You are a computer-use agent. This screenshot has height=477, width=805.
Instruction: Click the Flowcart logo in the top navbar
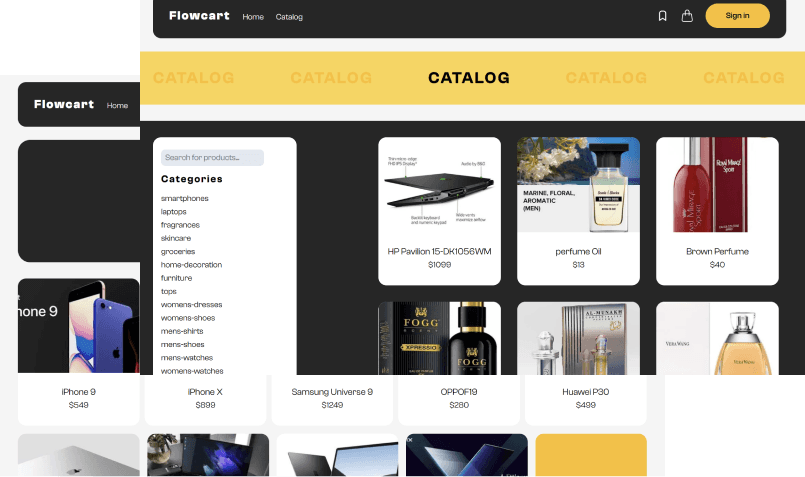click(199, 16)
